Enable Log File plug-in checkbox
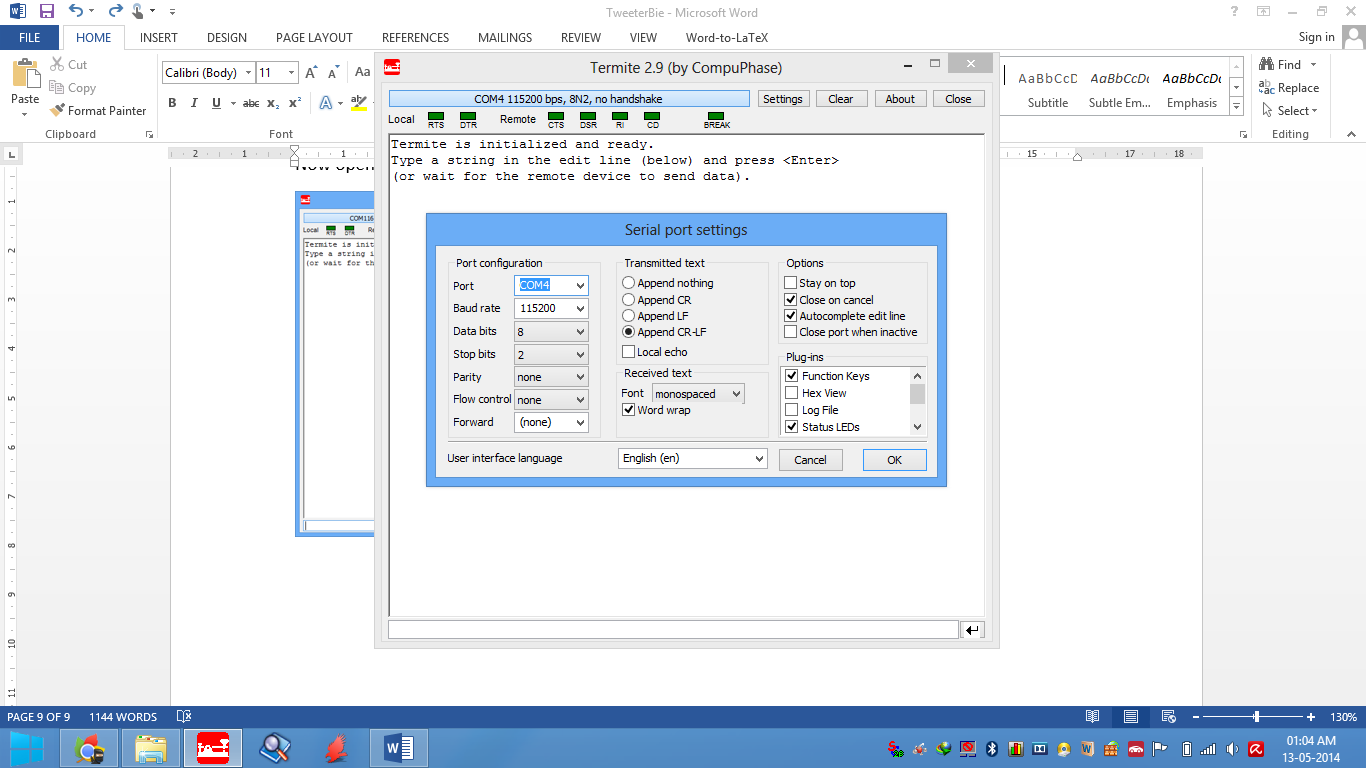Screen dimensions: 1366x768 coord(792,410)
